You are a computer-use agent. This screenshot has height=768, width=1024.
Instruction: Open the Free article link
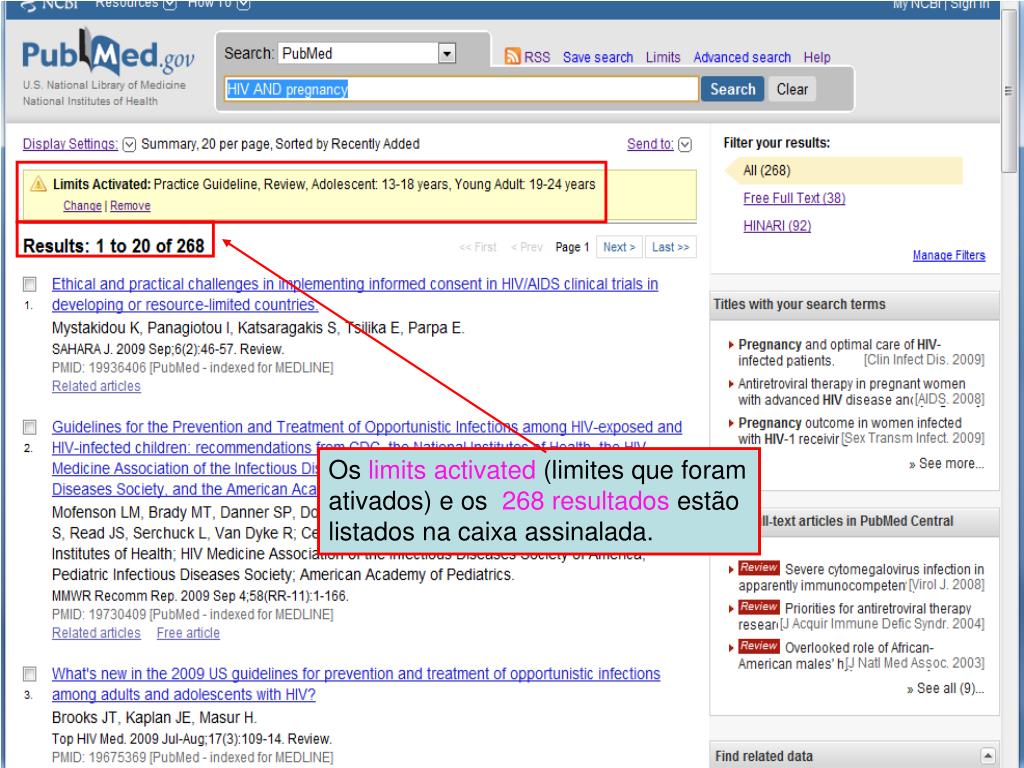(188, 633)
